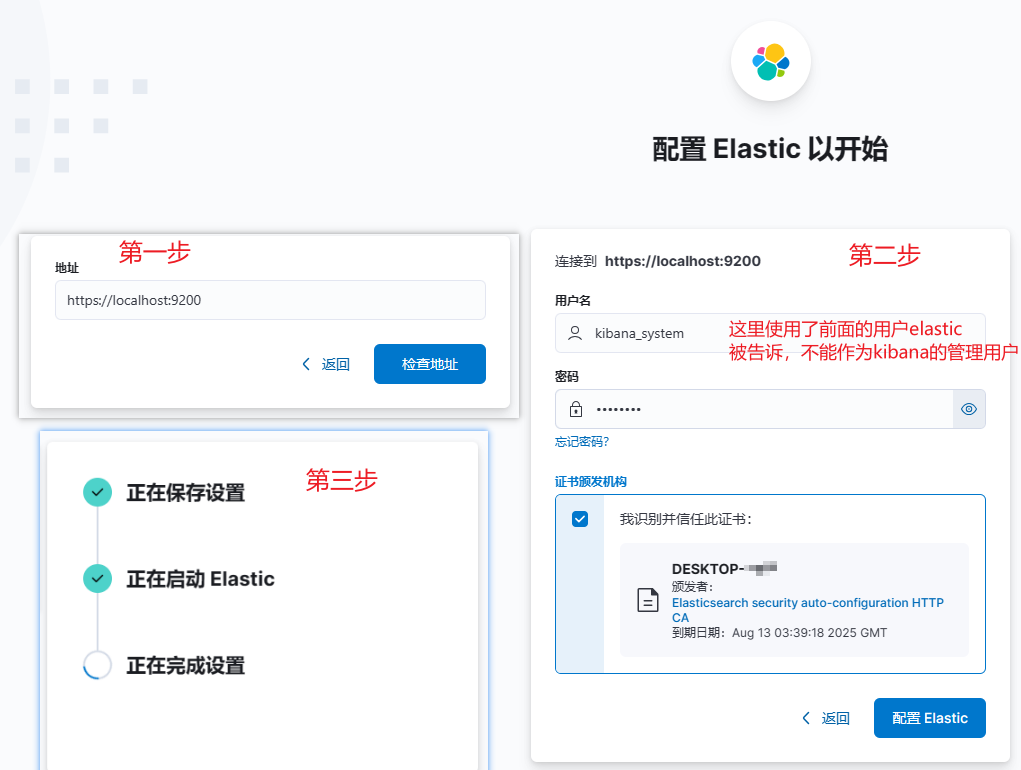Click the 检查地址 button
The image size is (1021, 770).
click(x=429, y=364)
